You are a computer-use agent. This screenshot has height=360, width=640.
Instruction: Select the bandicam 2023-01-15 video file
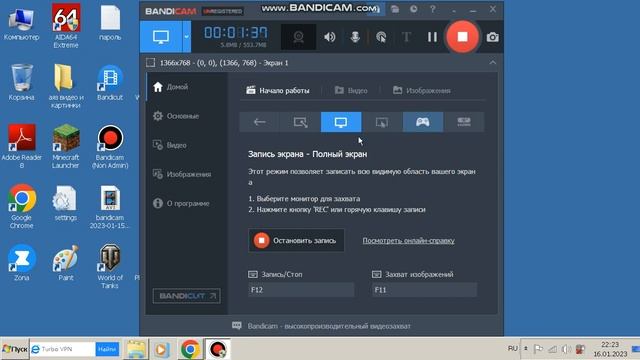click(x=110, y=207)
